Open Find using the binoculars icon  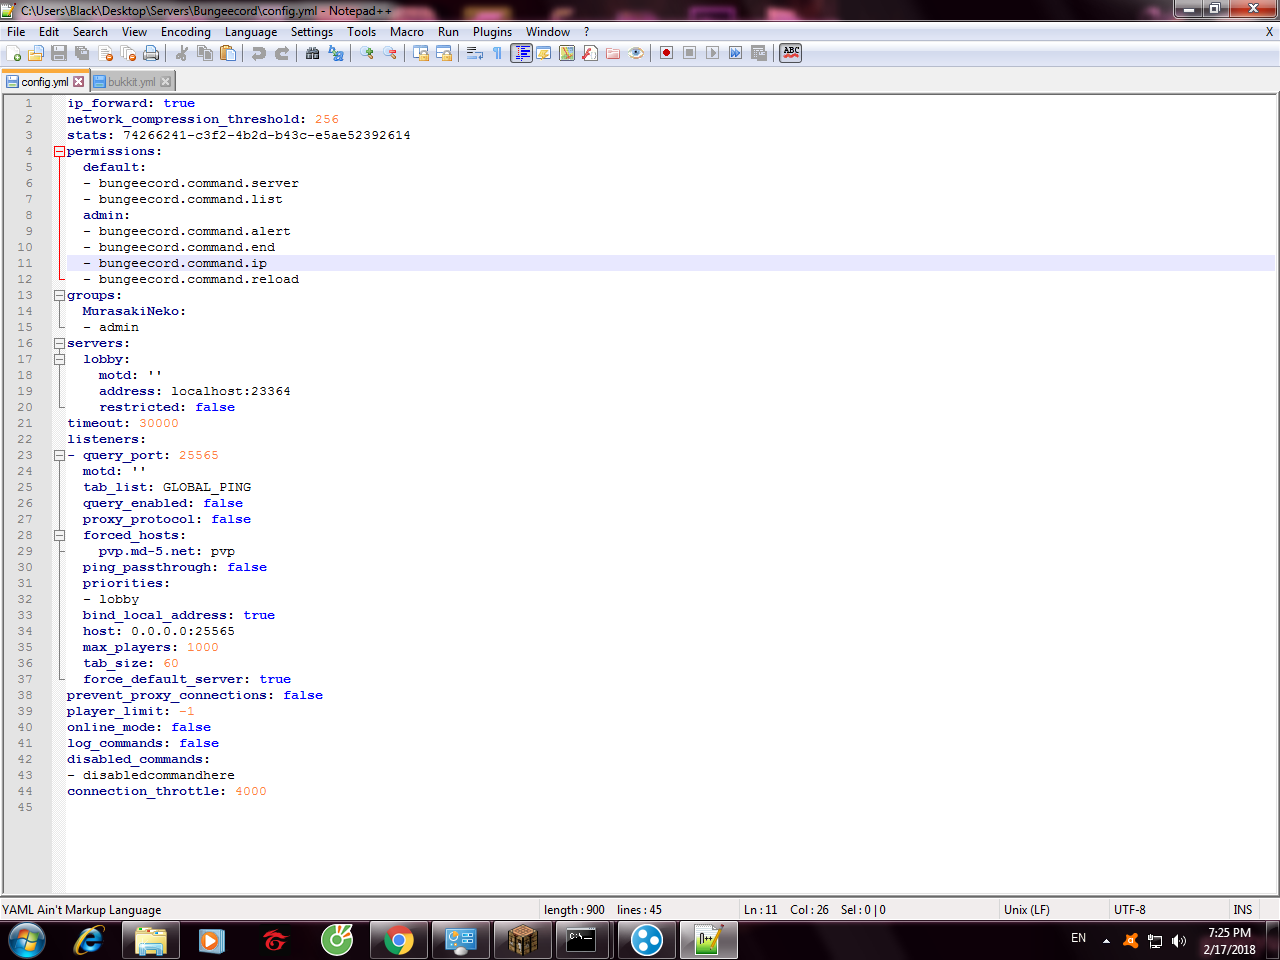313,53
